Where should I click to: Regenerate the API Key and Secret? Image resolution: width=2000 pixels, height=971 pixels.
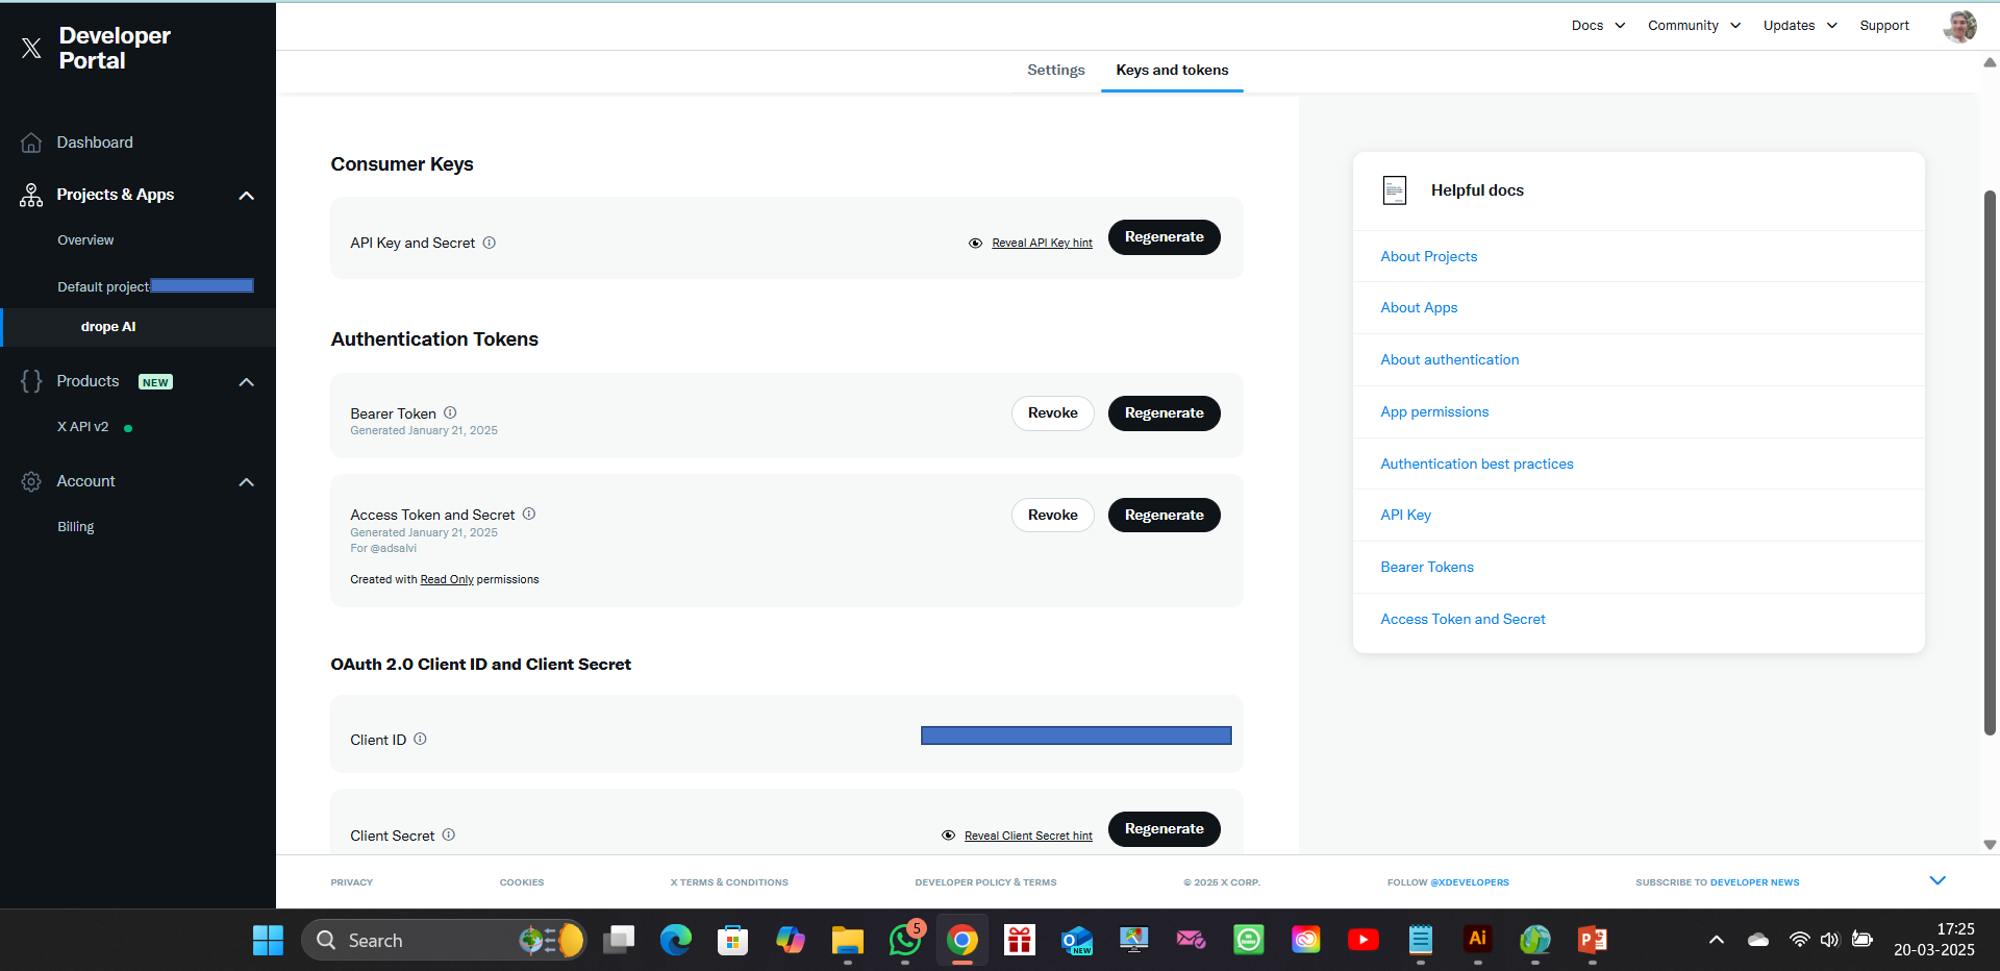[1164, 237]
